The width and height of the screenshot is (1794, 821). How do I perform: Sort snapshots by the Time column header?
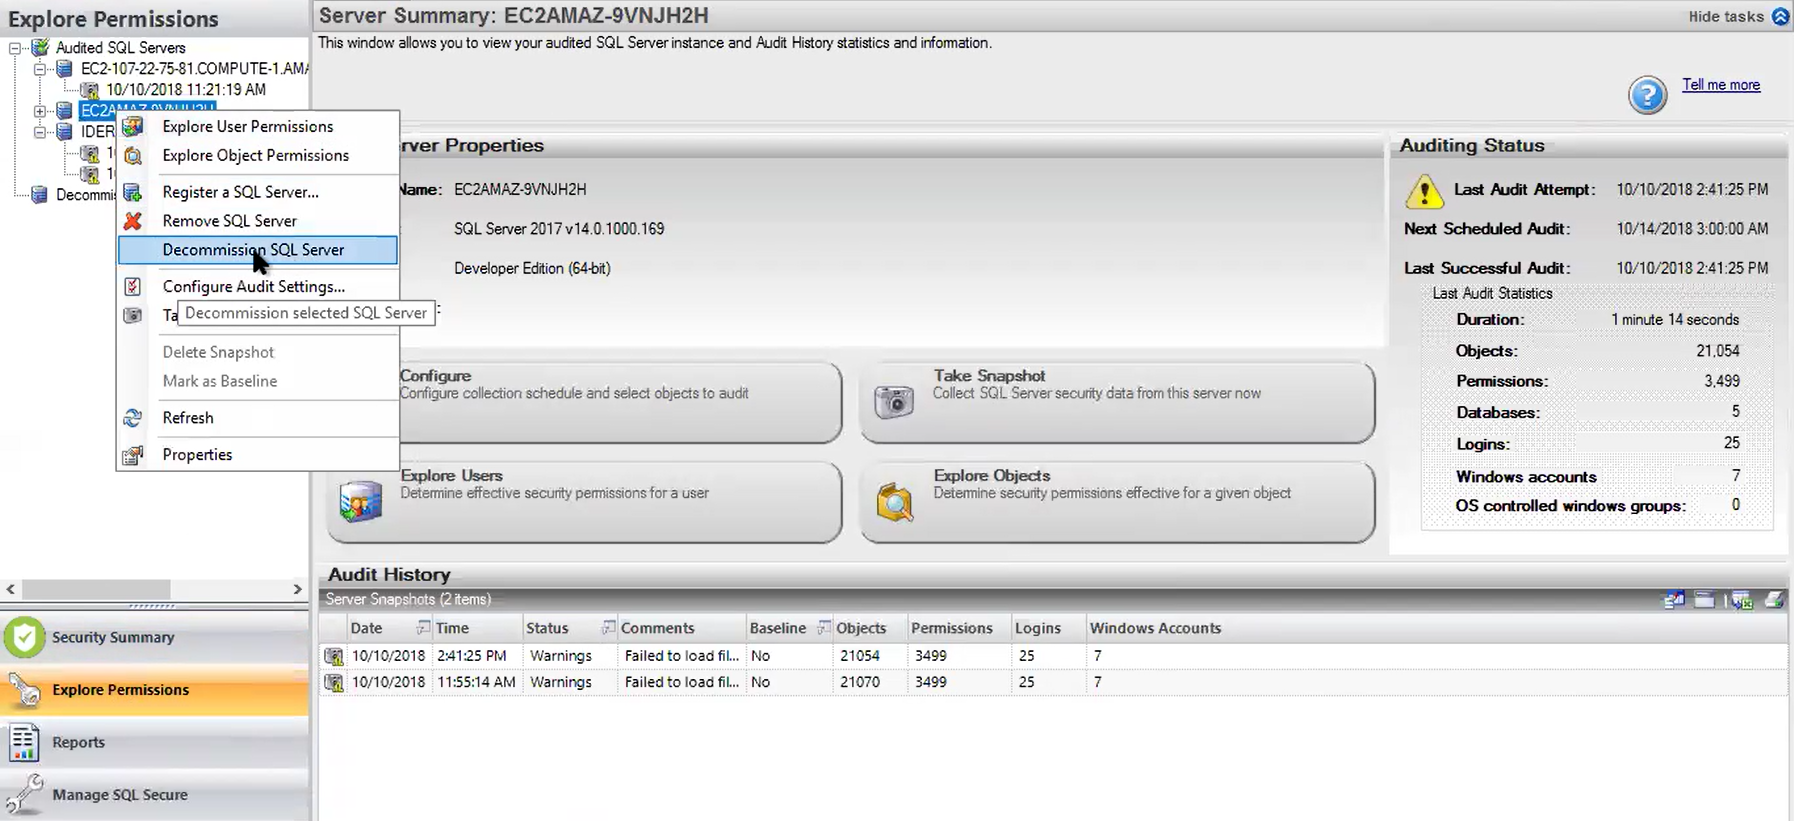(478, 628)
